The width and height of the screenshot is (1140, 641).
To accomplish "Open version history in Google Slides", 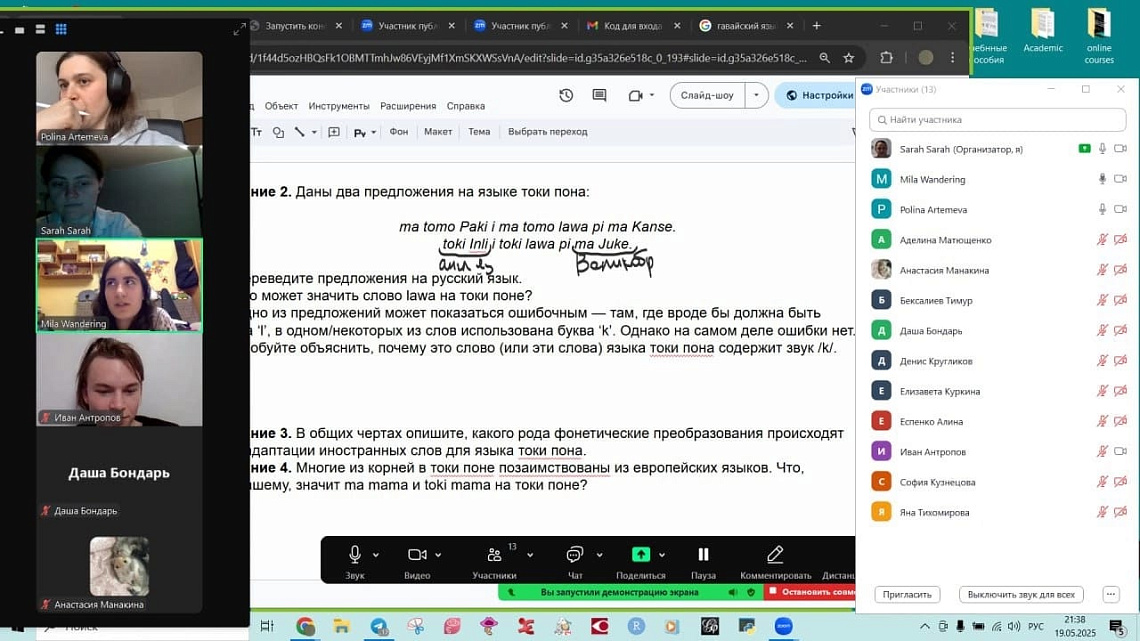I will pos(565,95).
